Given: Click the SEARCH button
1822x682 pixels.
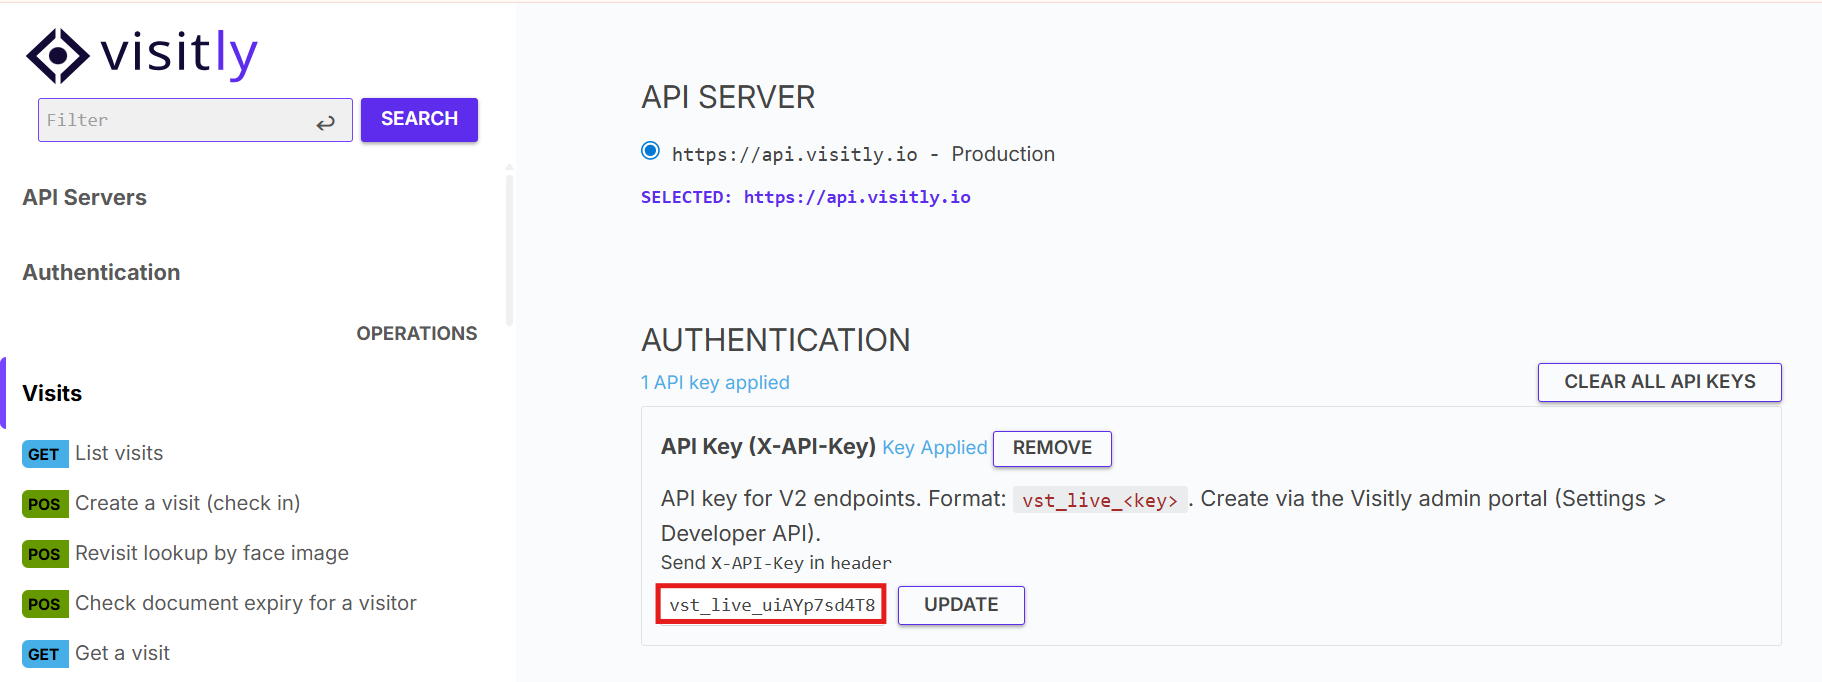Looking at the screenshot, I should point(419,119).
